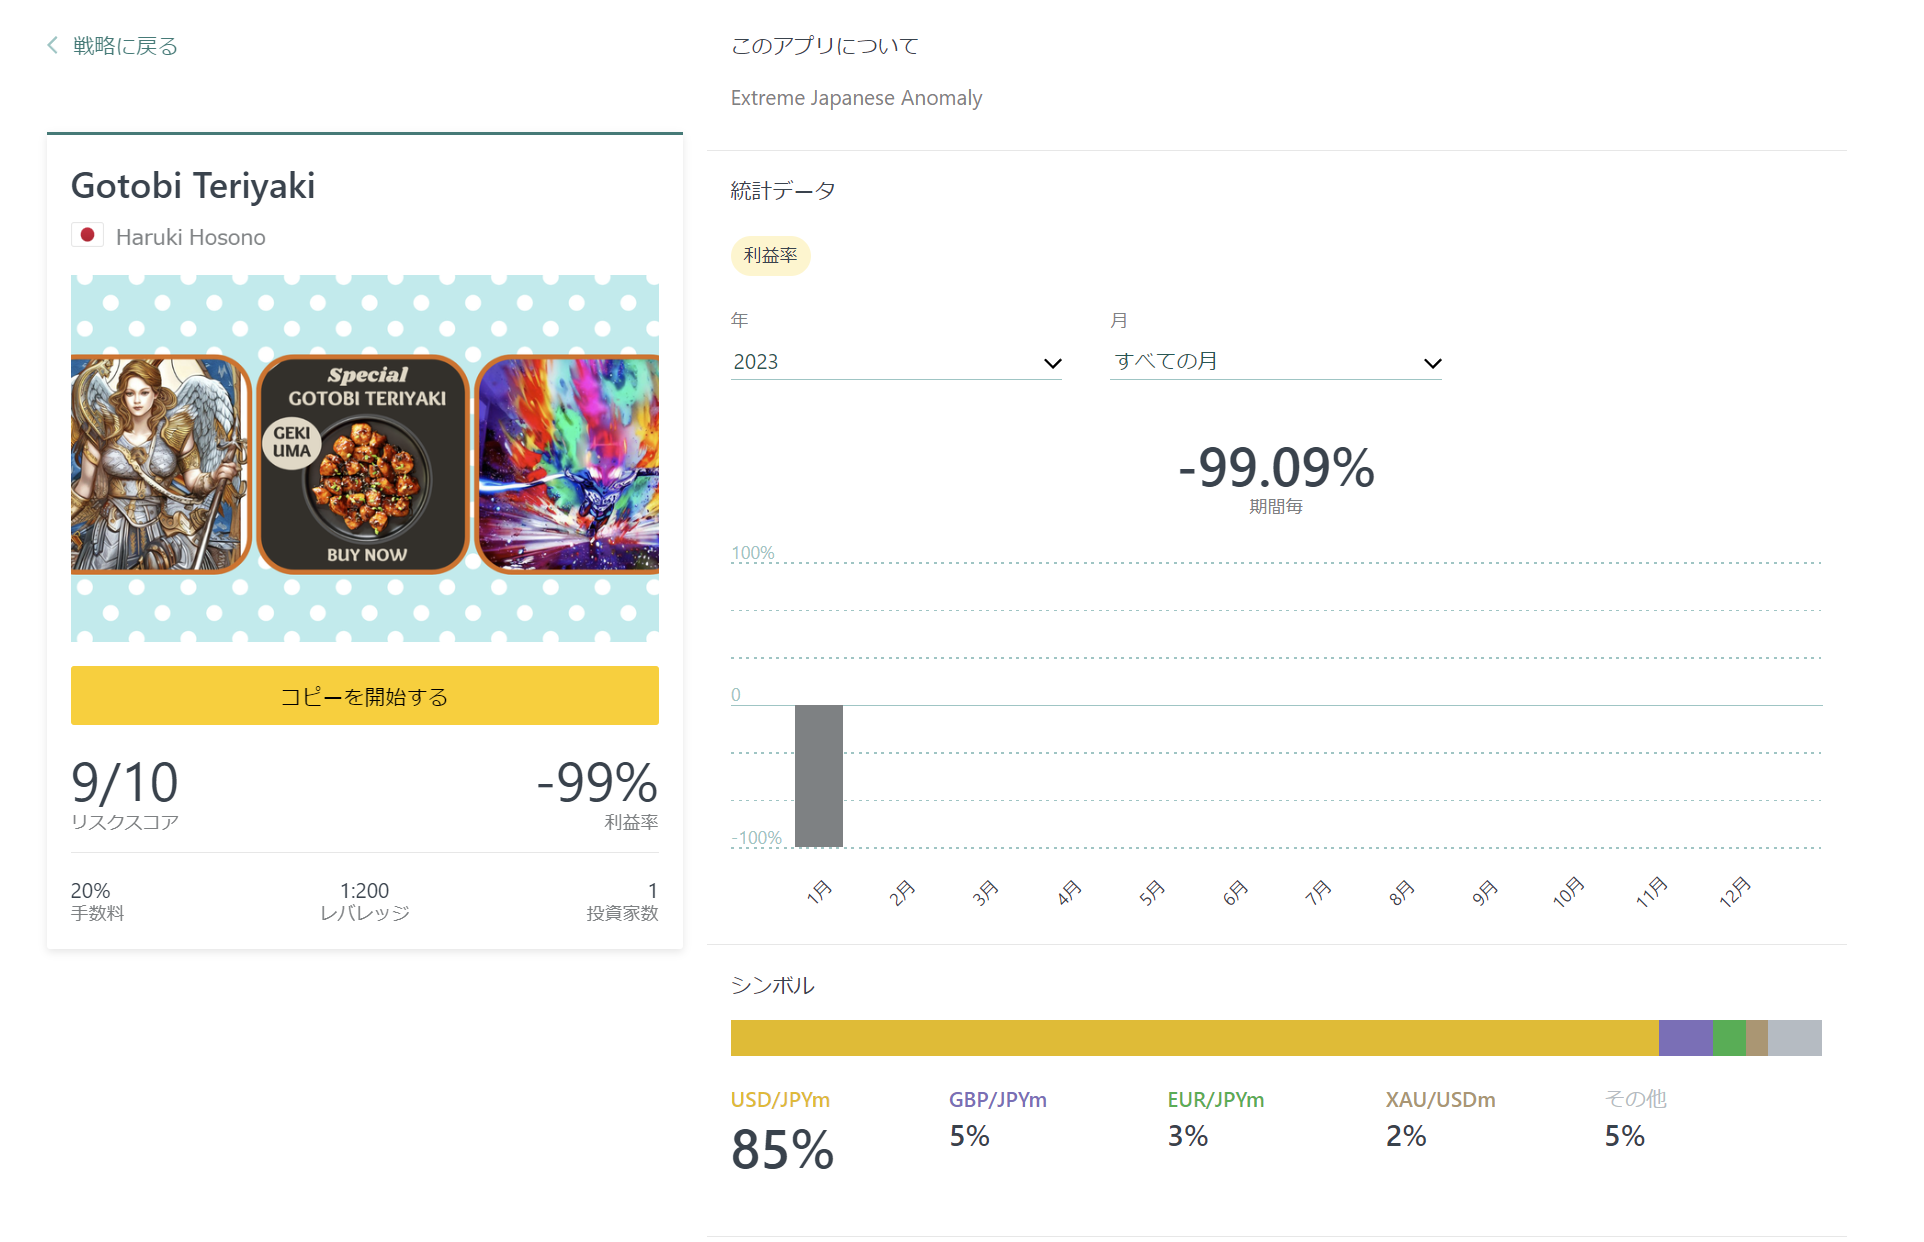Viewport: 1924px width, 1242px height.
Task: Click the back arrow beside 戦略に戻る
Action: click(53, 45)
